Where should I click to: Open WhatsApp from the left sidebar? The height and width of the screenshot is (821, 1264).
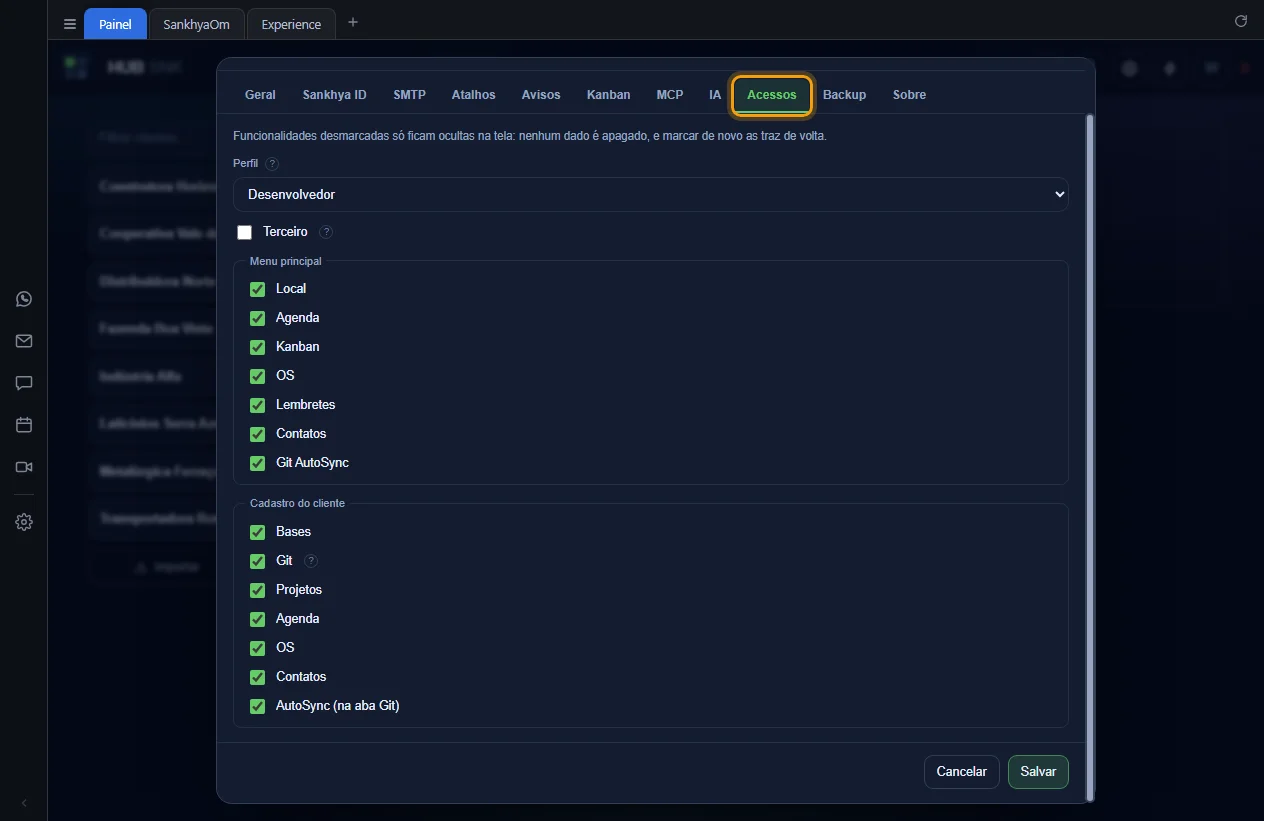pos(24,299)
